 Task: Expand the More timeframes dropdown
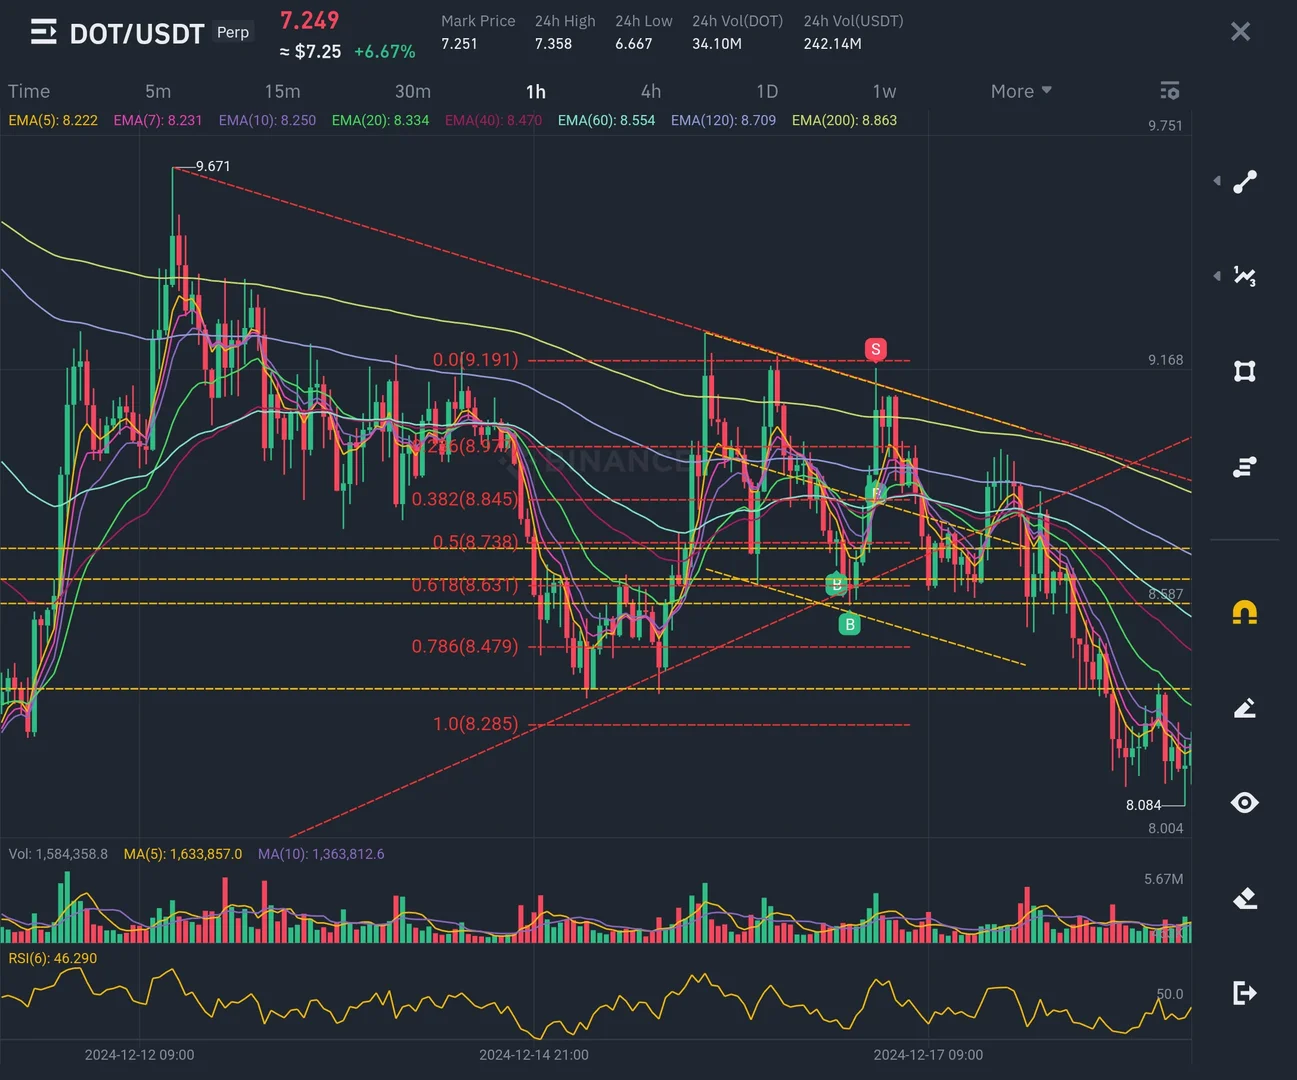click(x=1021, y=91)
